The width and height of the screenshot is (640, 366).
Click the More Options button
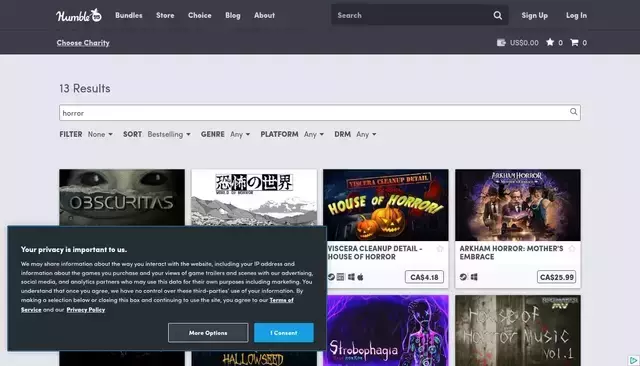(208, 333)
